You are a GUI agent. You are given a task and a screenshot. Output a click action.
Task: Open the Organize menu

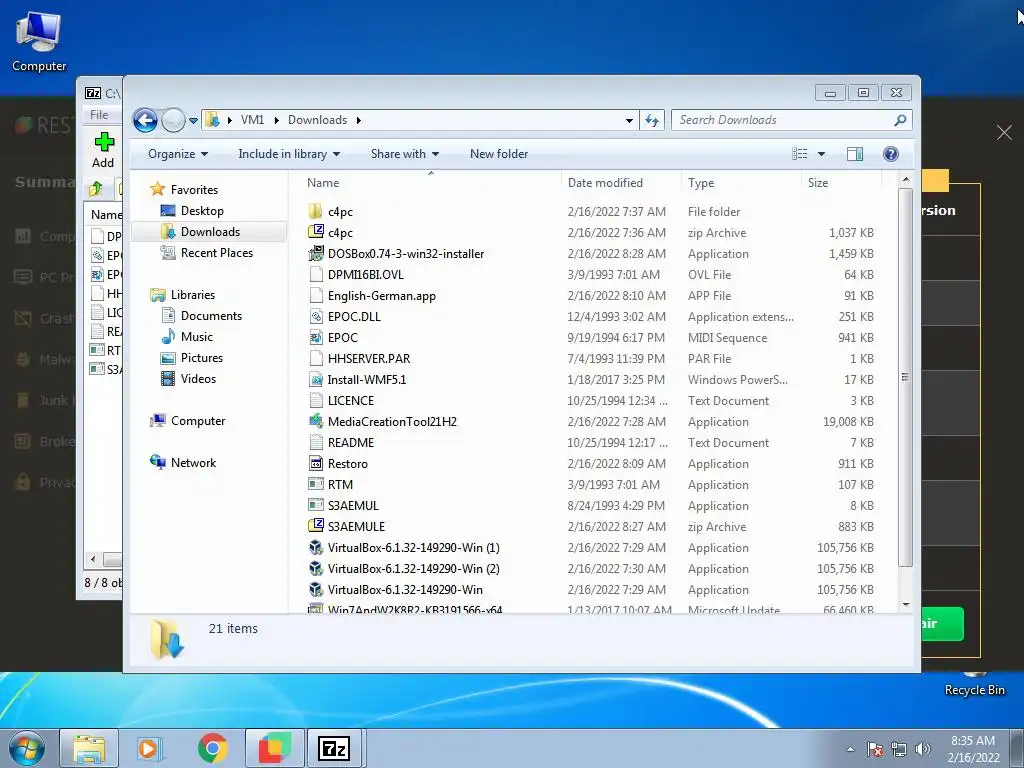pyautogui.click(x=178, y=154)
